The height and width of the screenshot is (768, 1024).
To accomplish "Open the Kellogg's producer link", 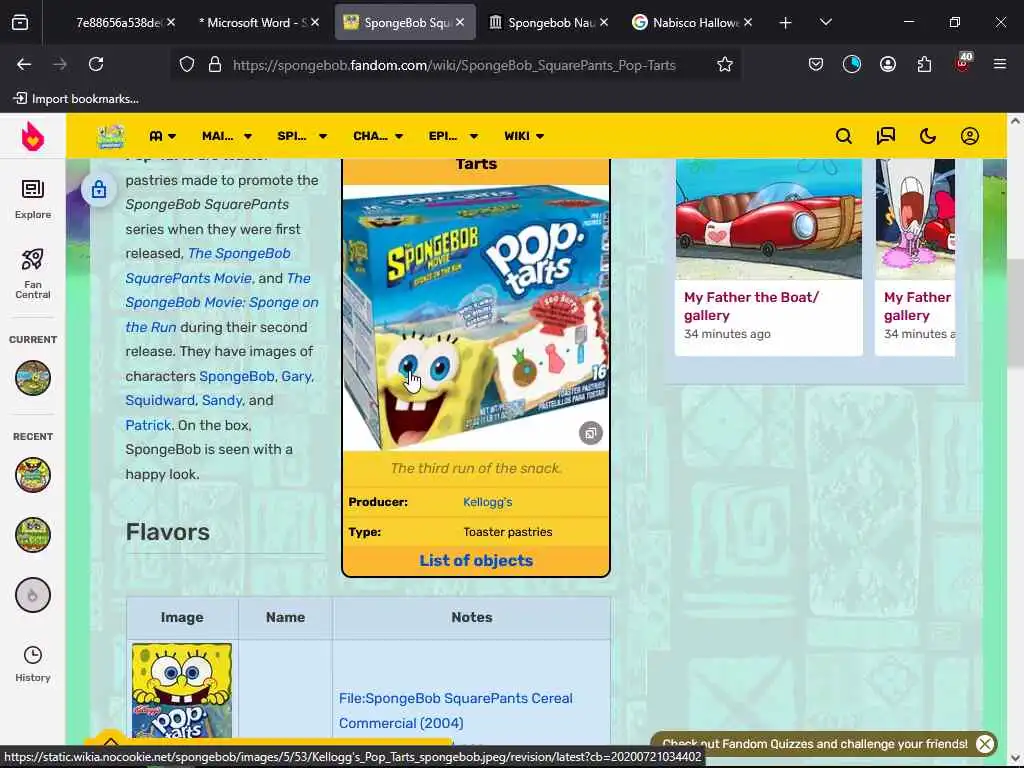I will [x=487, y=502].
